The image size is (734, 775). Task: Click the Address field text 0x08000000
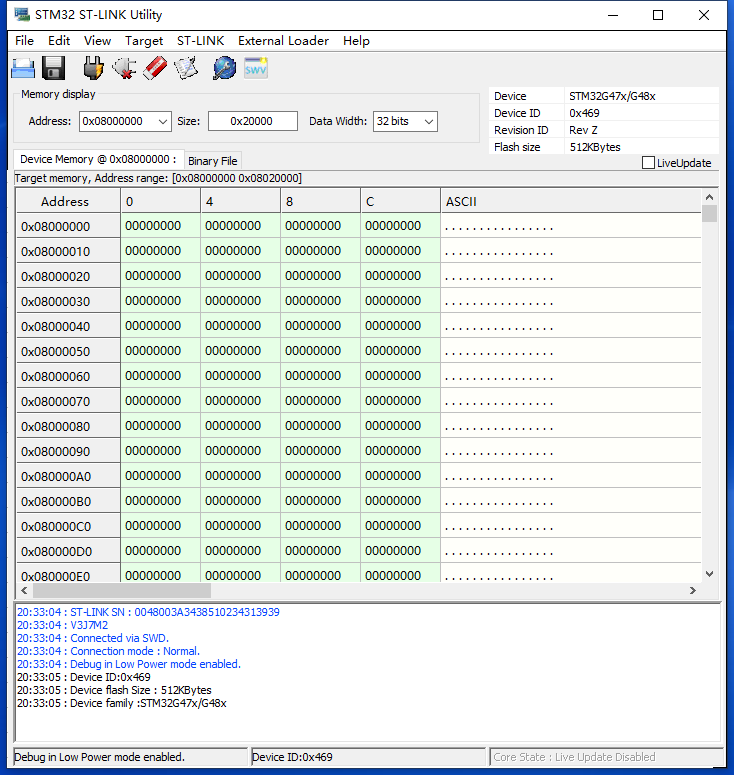112,121
